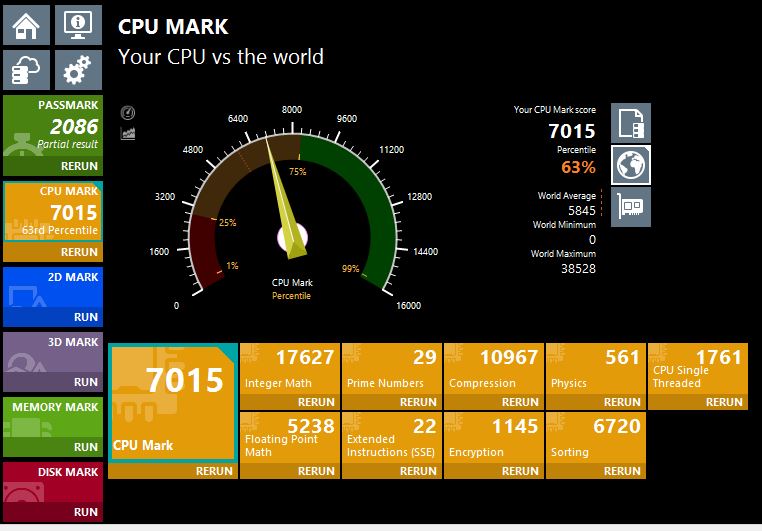
Task: Select the CPU Mark 7015 sidebar tile
Action: (x=53, y=212)
